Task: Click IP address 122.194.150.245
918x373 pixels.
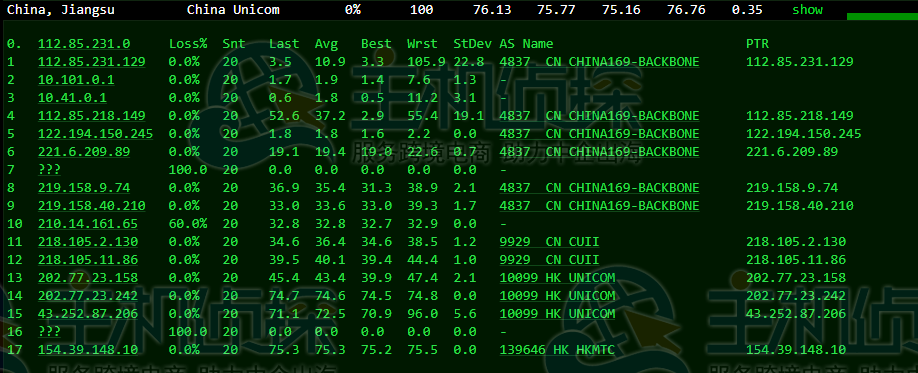Action: tap(95, 134)
